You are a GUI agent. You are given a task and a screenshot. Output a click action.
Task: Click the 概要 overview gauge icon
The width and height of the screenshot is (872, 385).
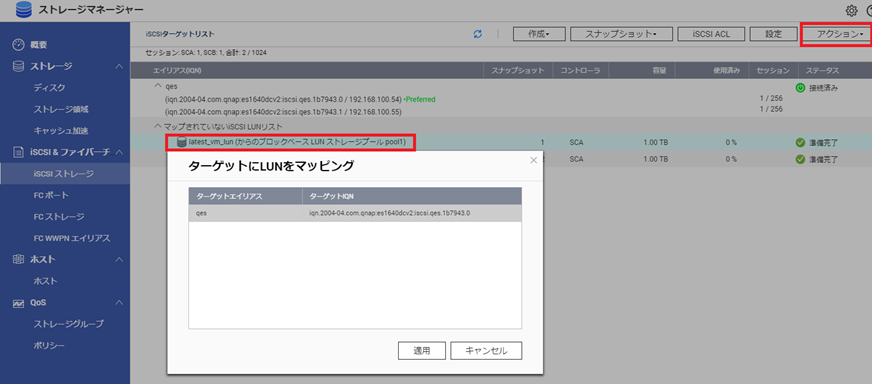pos(18,45)
